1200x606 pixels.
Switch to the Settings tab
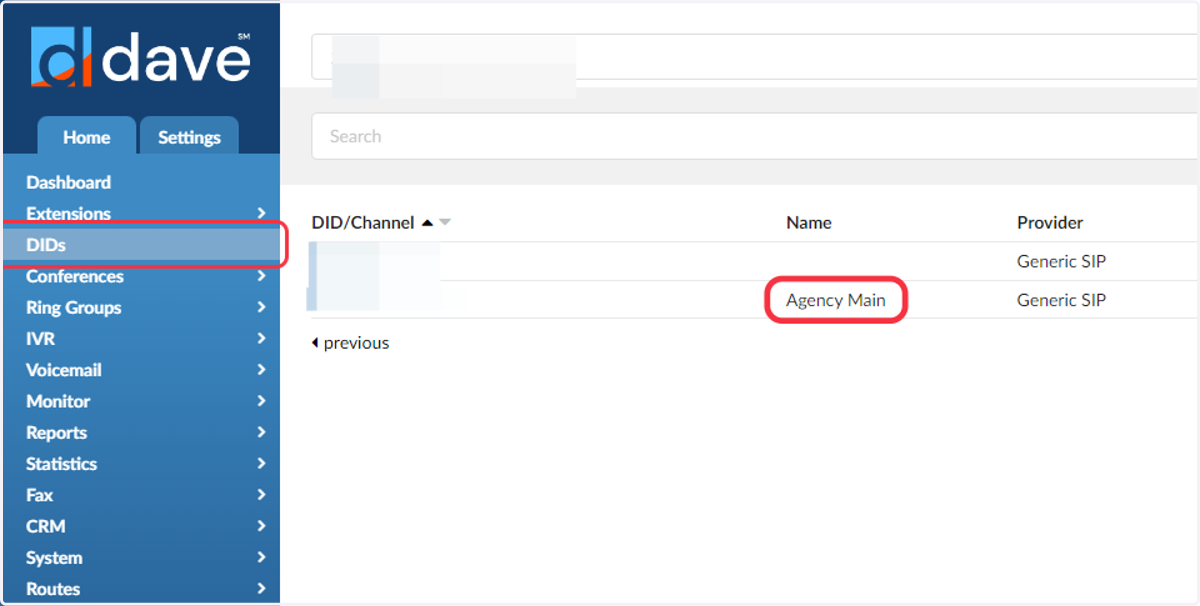point(189,137)
